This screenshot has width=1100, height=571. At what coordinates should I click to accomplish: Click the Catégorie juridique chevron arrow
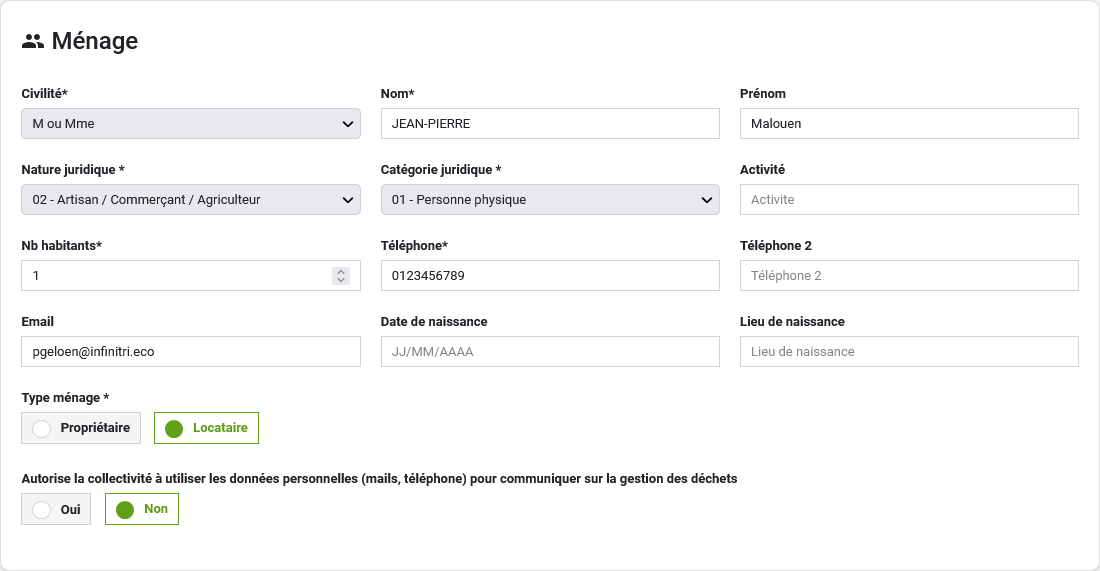tap(707, 200)
